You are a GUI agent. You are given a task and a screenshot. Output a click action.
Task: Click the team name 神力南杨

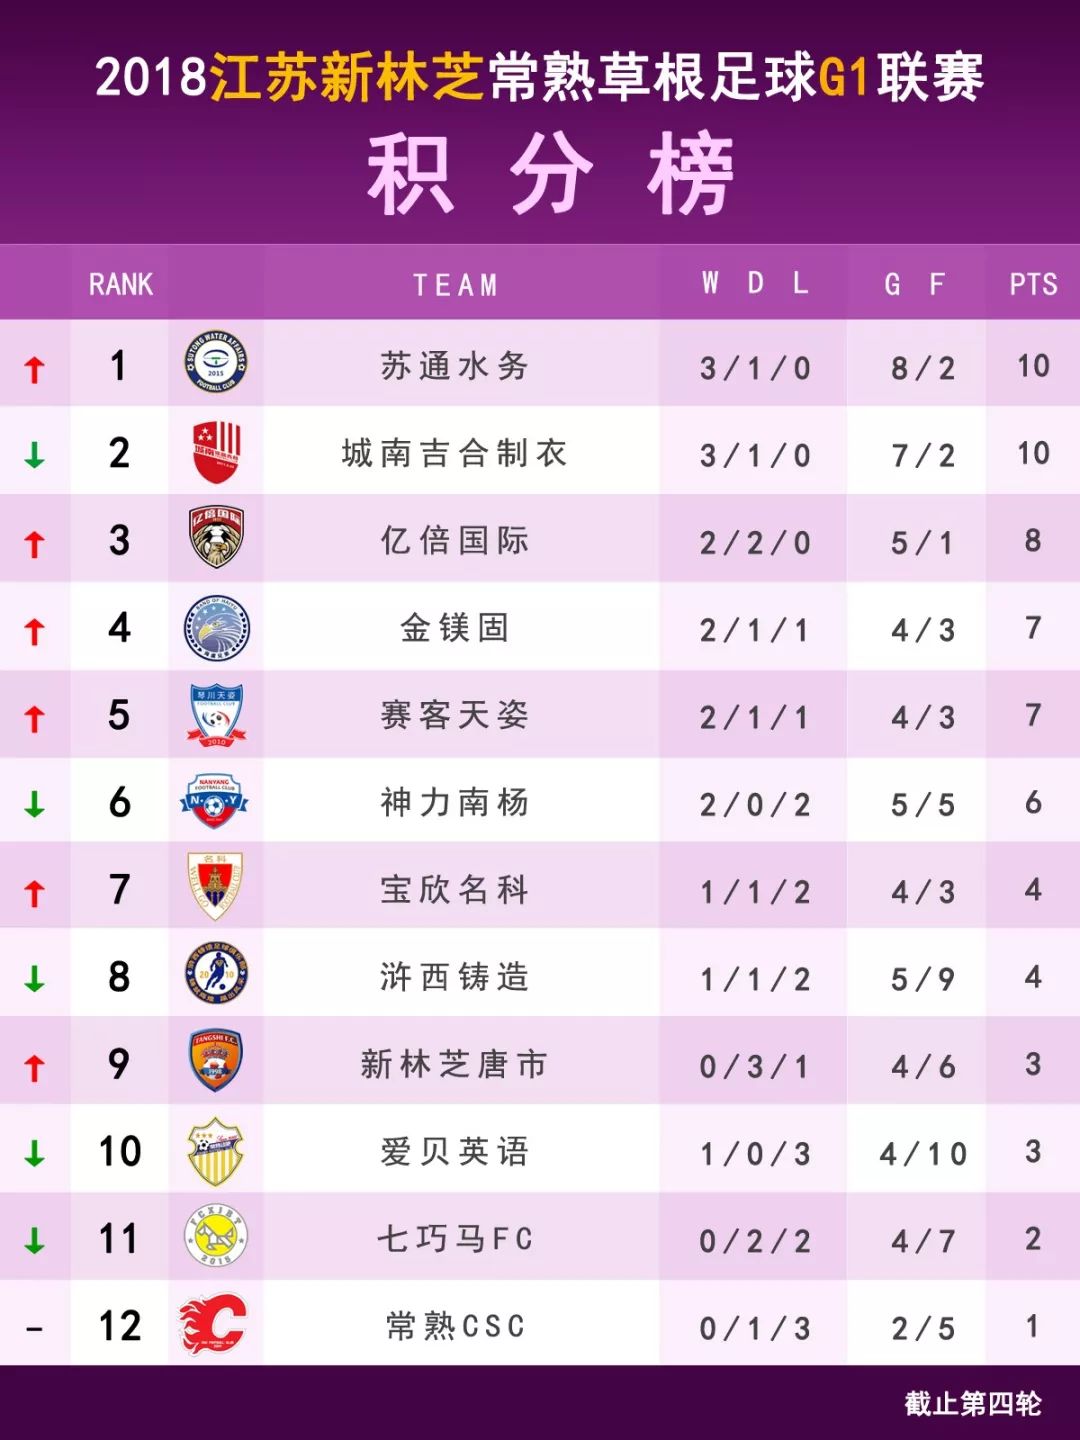coord(455,802)
